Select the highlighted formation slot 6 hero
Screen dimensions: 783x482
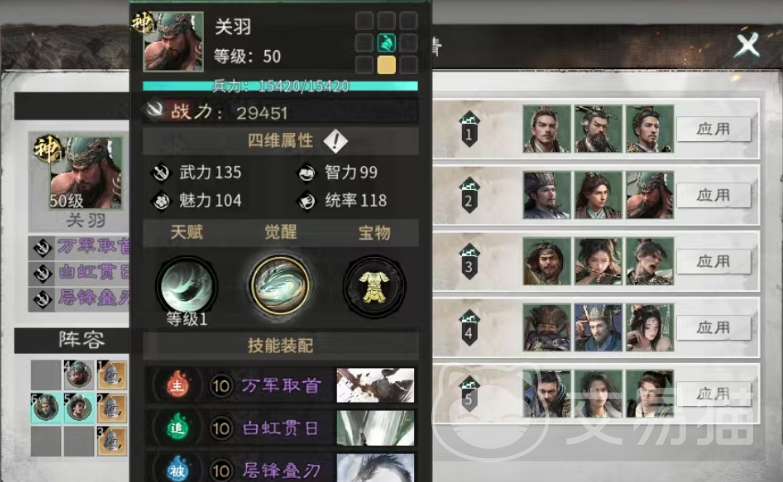coord(46,408)
